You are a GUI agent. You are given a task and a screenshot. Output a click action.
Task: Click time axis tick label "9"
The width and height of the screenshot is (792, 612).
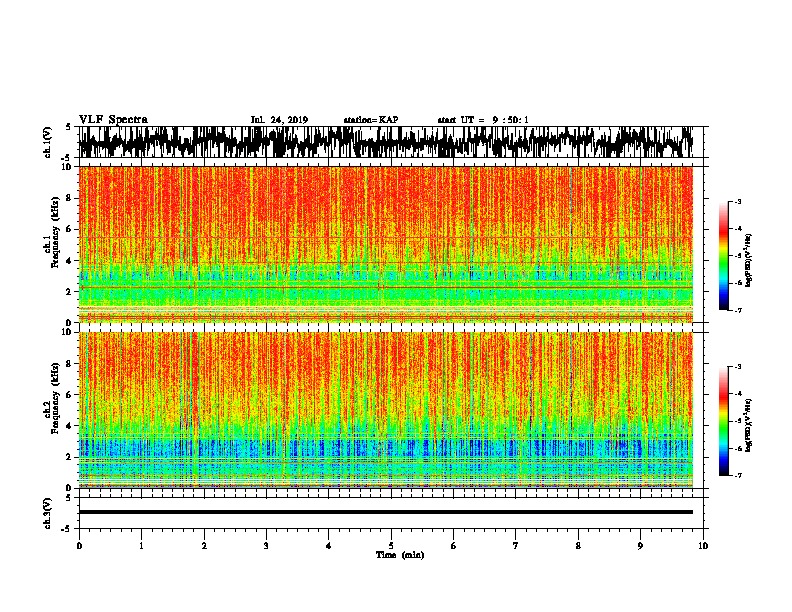tap(640, 546)
